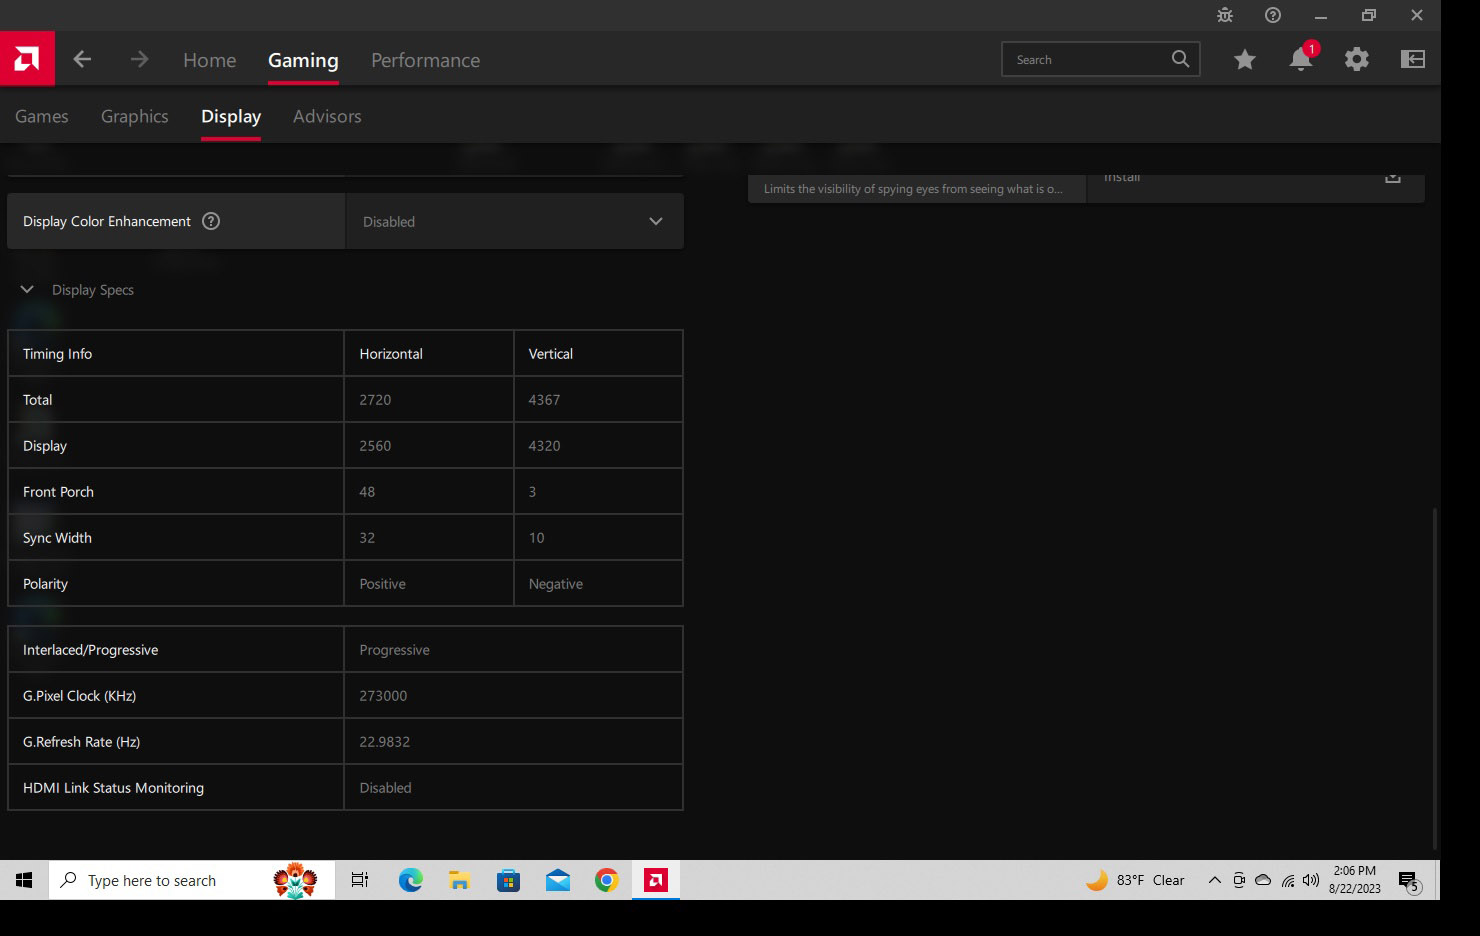1480x936 pixels.
Task: Toggle the sidebar panel icon
Action: [1412, 60]
